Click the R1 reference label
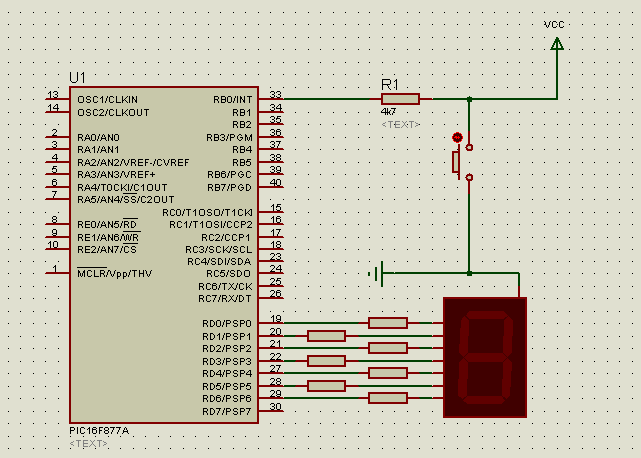This screenshot has height=458, width=641. coord(390,85)
